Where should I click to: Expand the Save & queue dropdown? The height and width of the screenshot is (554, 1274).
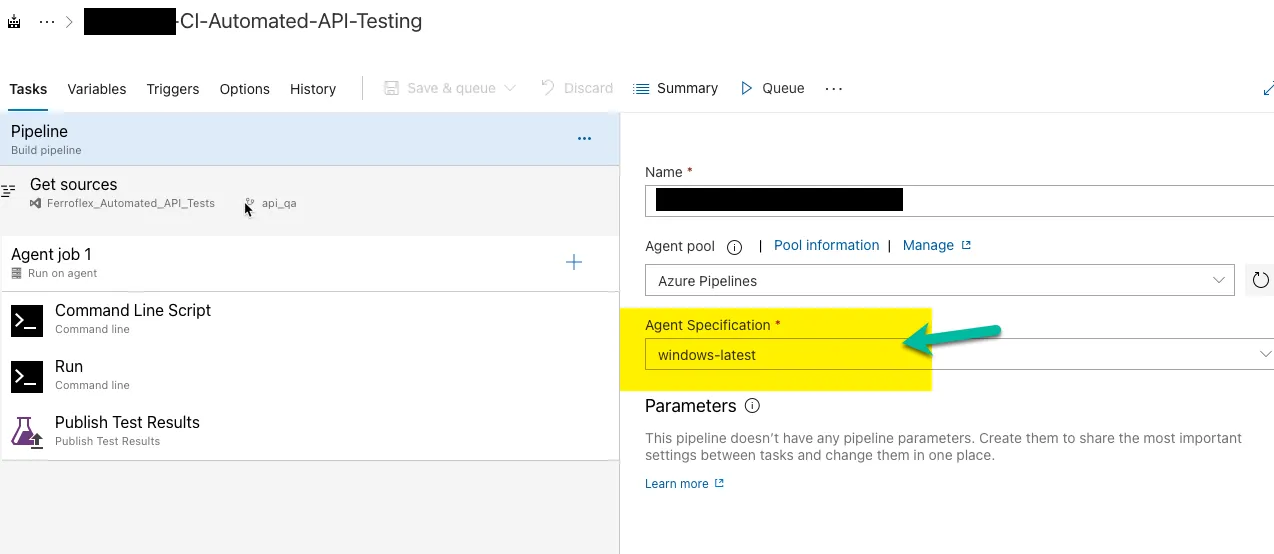[510, 88]
